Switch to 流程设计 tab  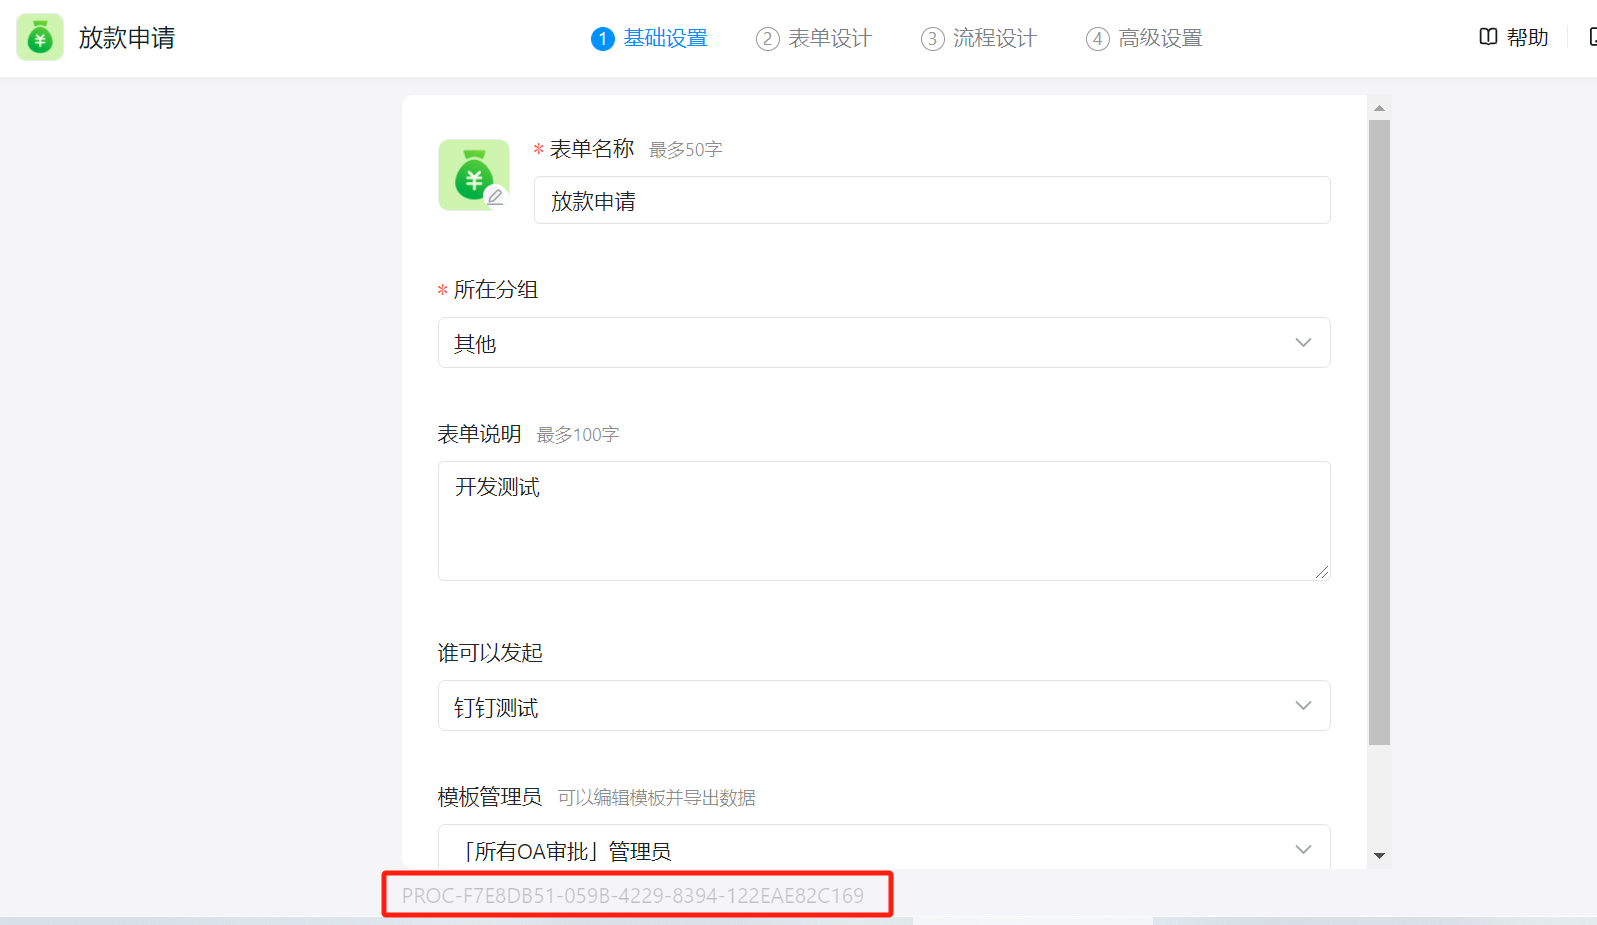coord(995,38)
